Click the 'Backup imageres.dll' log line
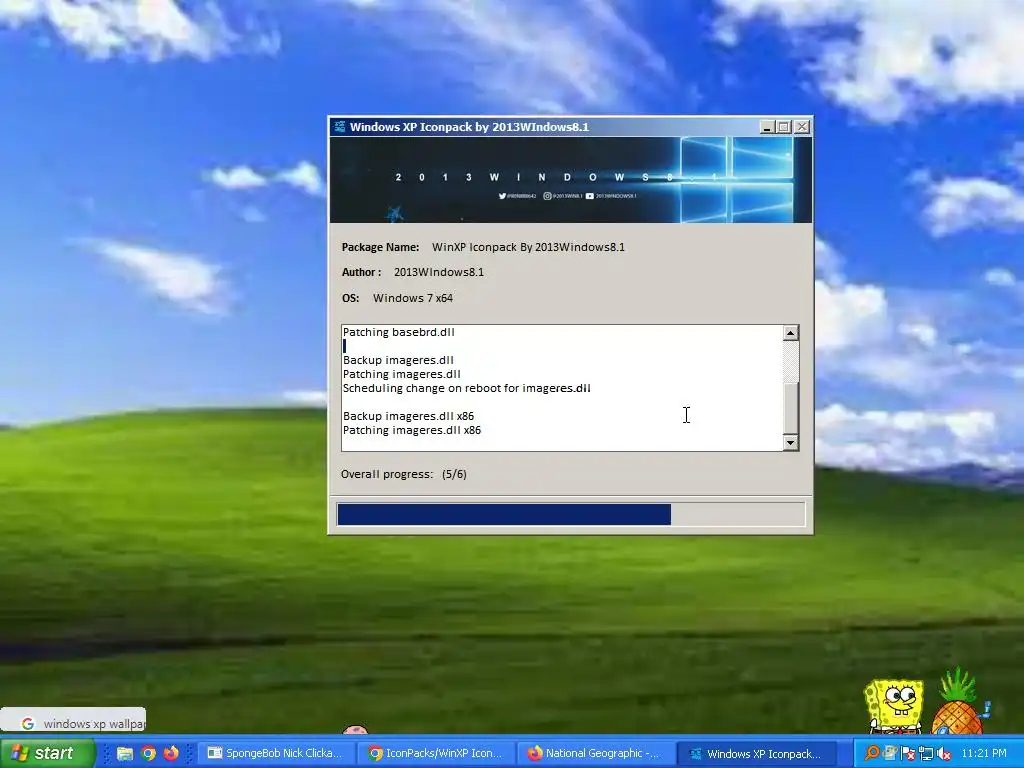 pyautogui.click(x=398, y=360)
